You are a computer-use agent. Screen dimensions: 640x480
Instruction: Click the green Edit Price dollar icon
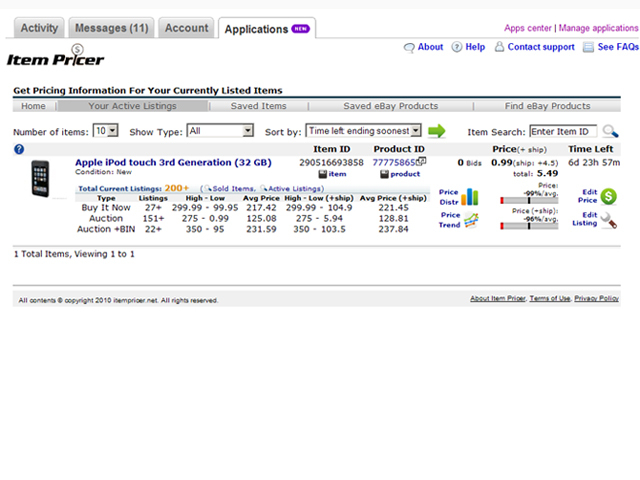pos(608,196)
